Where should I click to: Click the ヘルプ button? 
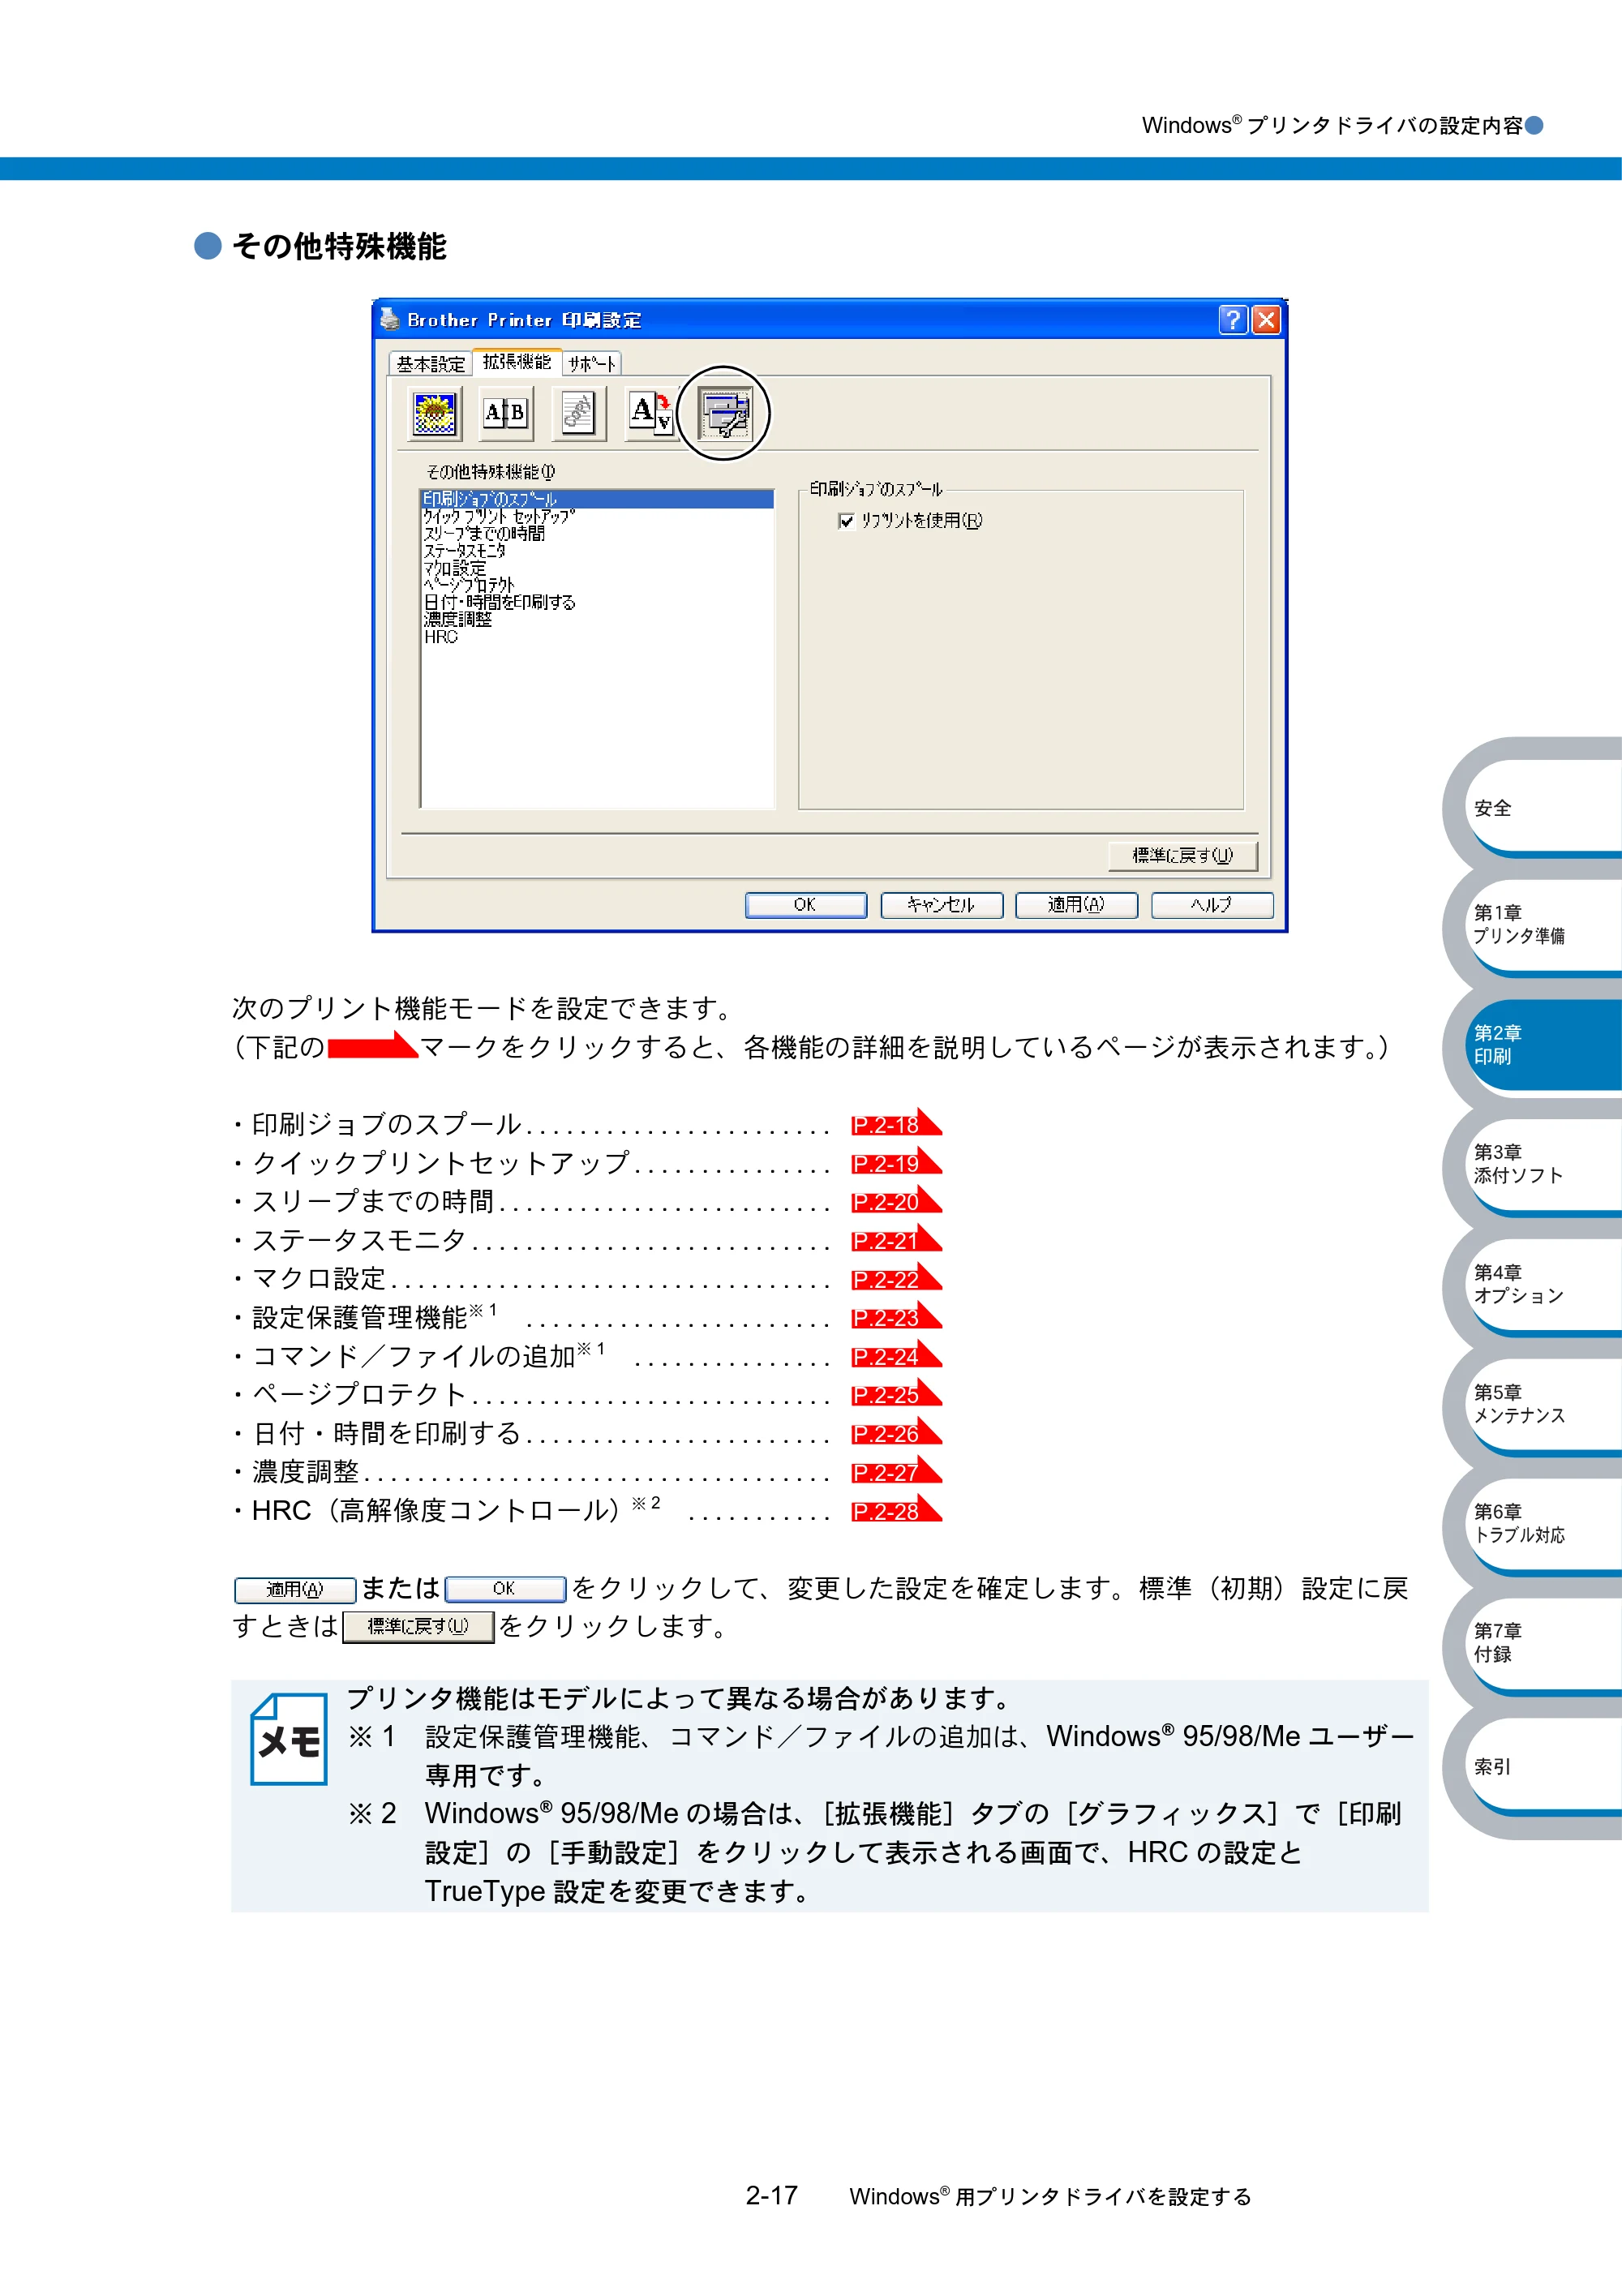pos(1212,905)
